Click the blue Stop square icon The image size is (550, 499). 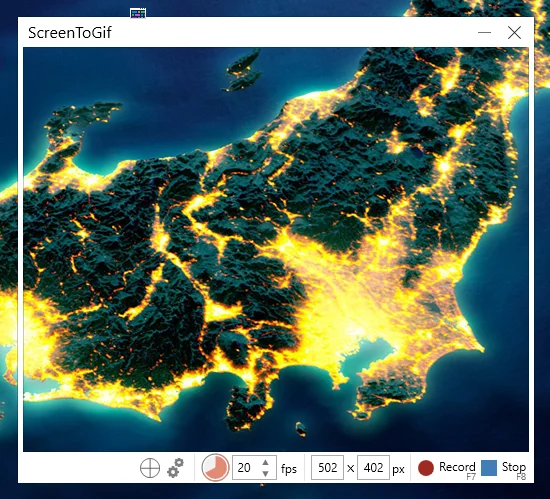pos(489,468)
